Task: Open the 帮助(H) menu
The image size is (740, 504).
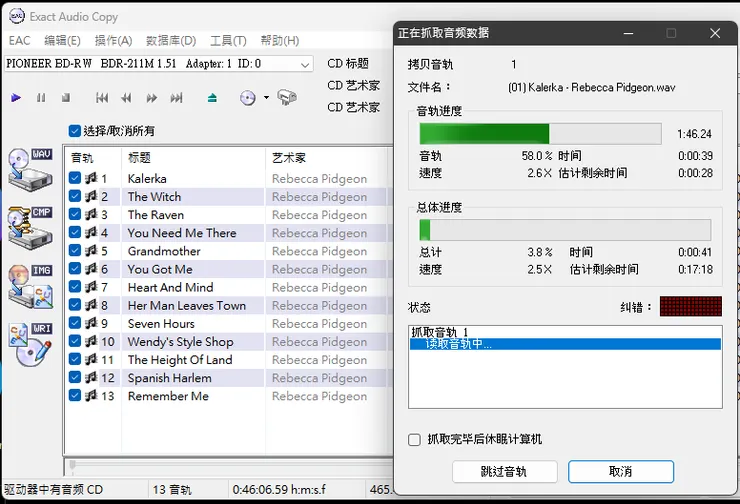Action: point(280,41)
